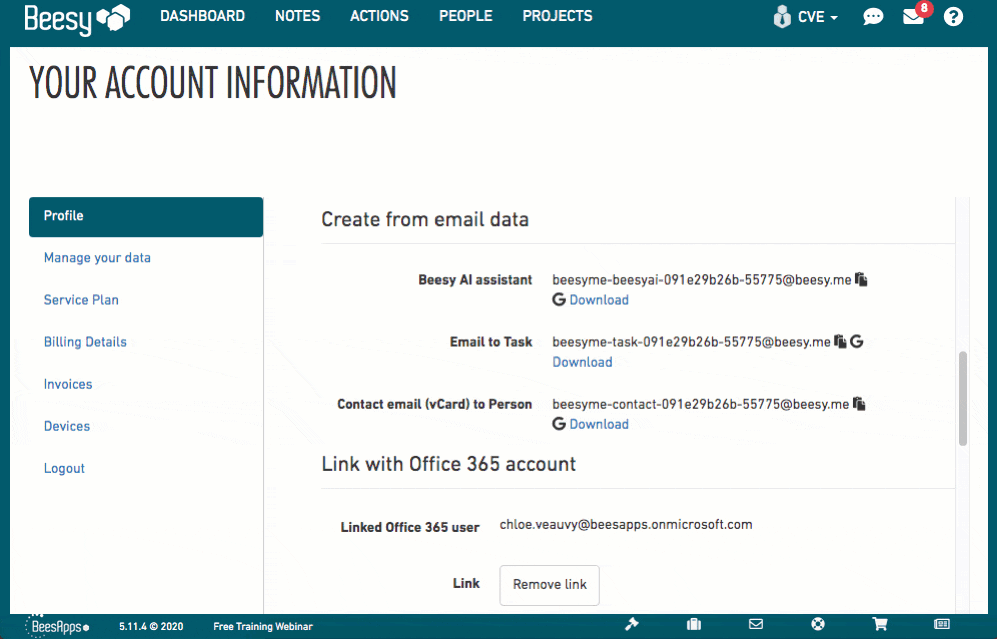The width and height of the screenshot is (997, 639).
Task: Select the Profile tab in sidebar
Action: [146, 217]
